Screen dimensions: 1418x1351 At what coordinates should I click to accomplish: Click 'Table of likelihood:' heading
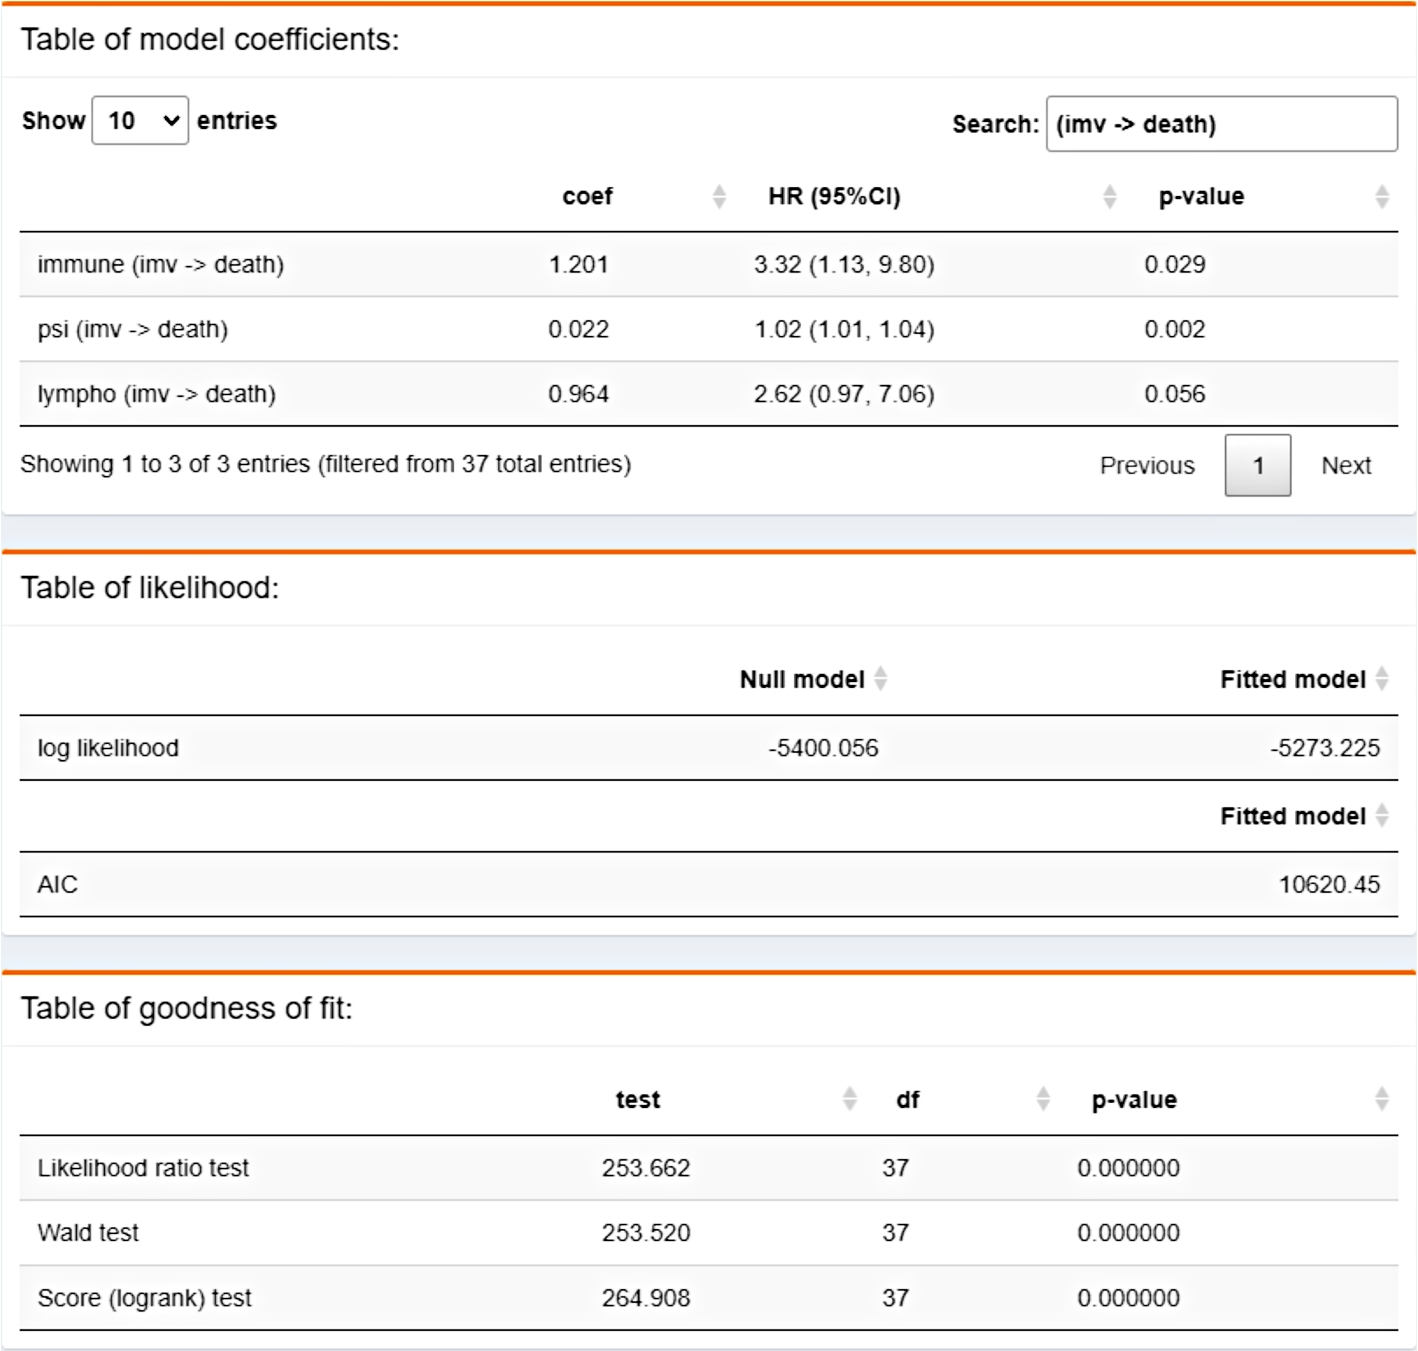coord(150,588)
